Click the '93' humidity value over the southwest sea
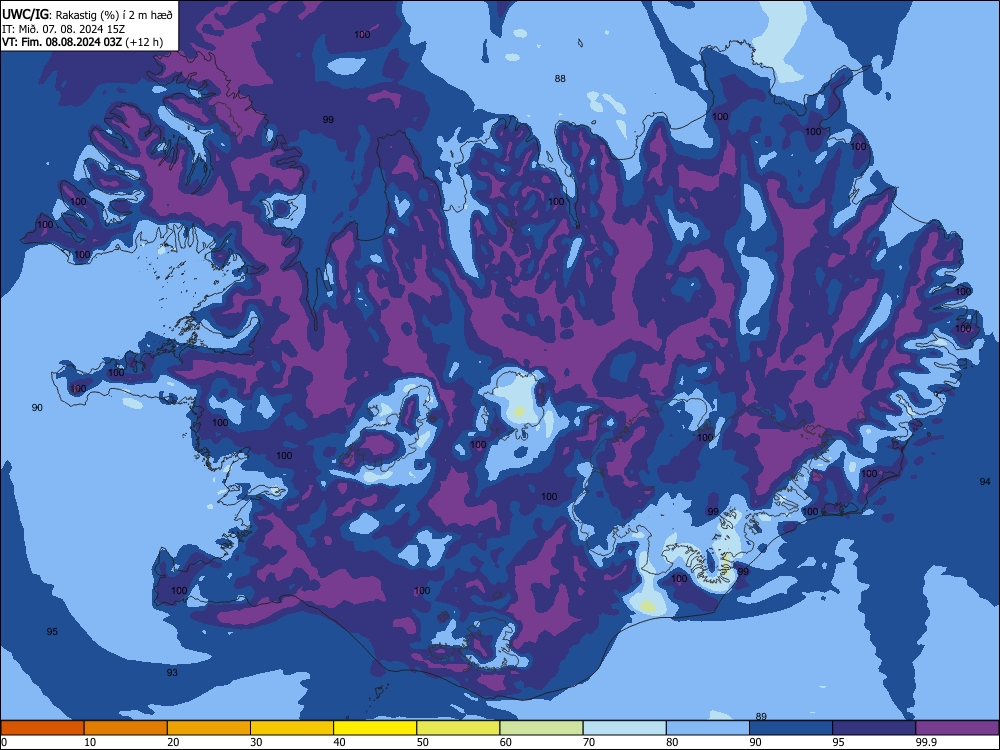The width and height of the screenshot is (1000, 750). tap(172, 672)
